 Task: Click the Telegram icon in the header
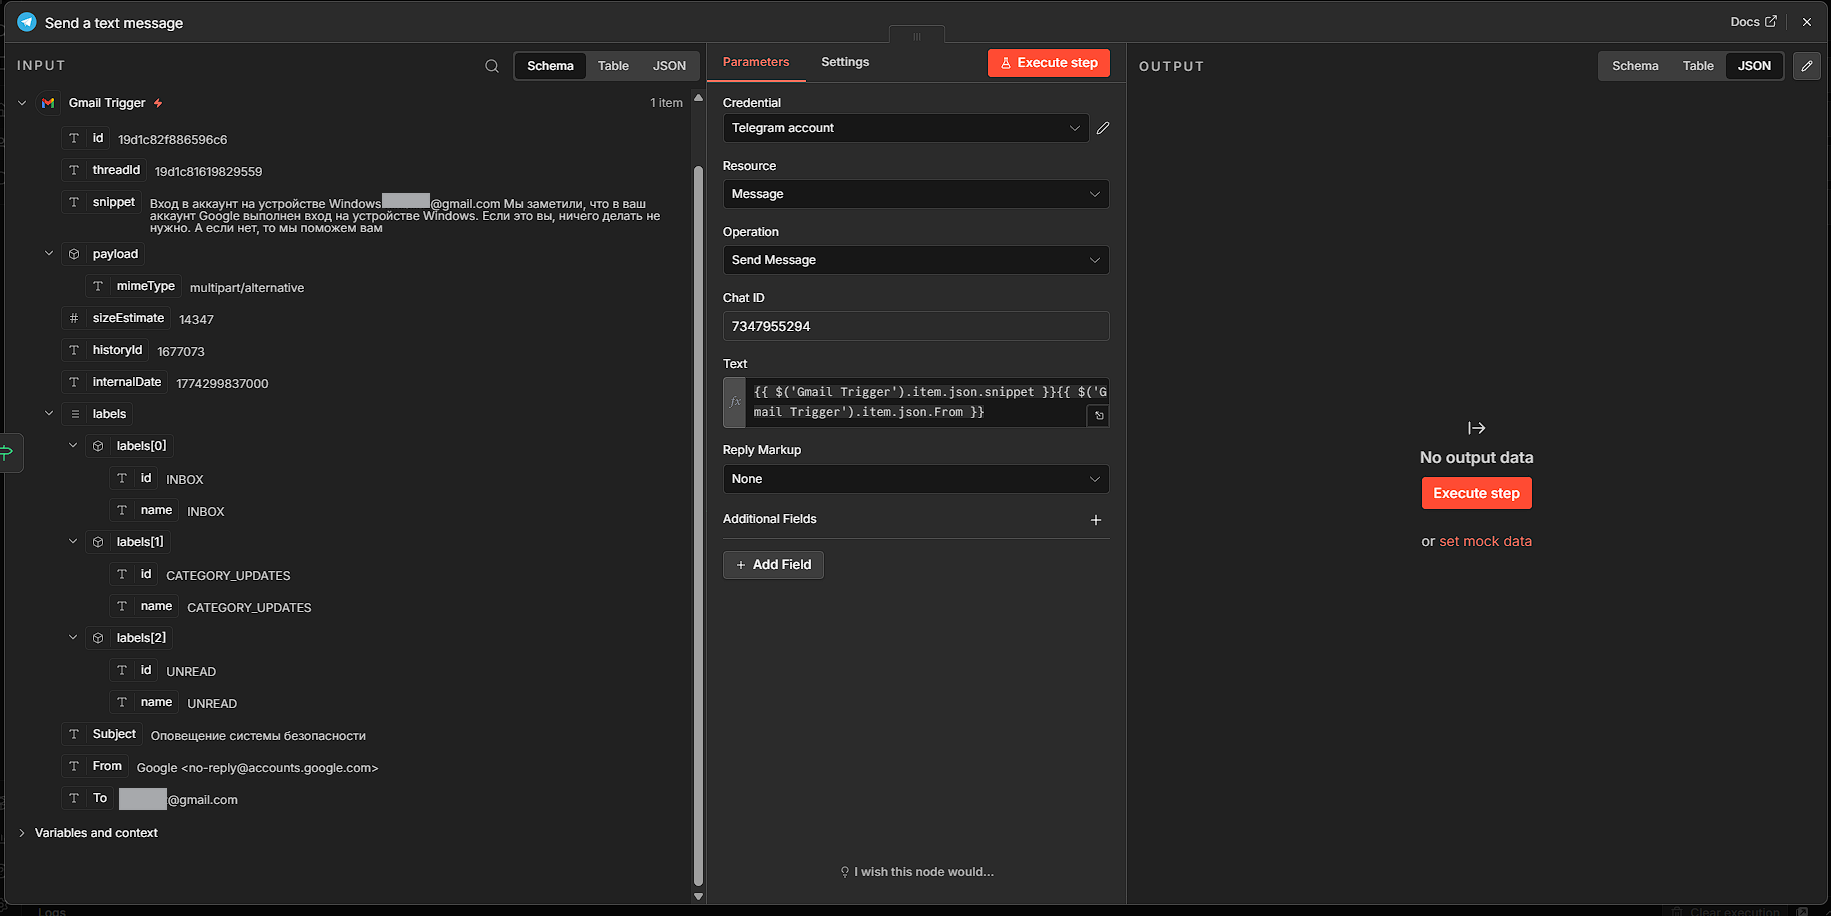27,22
